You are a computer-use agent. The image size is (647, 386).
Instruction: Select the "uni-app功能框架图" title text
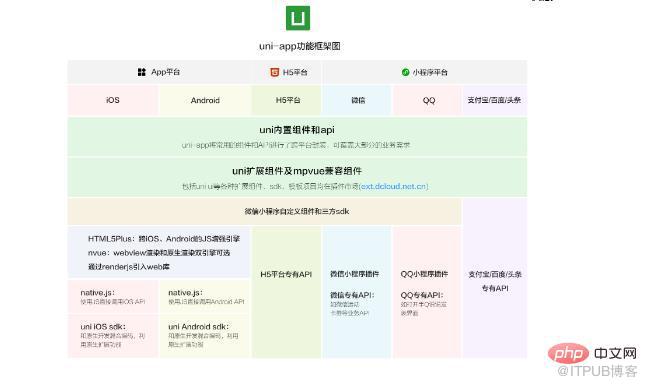point(300,46)
